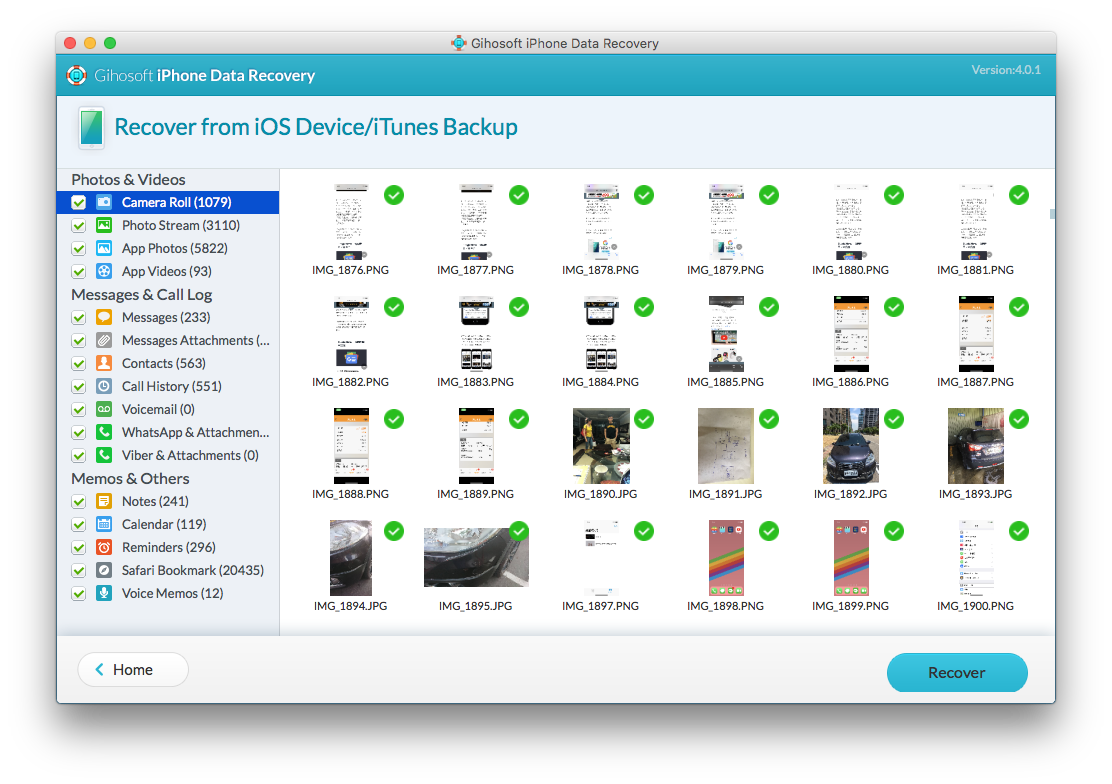Viewport: 1112px width, 784px height.
Task: Click the iPhone device icon beside page title
Action: (x=91, y=128)
